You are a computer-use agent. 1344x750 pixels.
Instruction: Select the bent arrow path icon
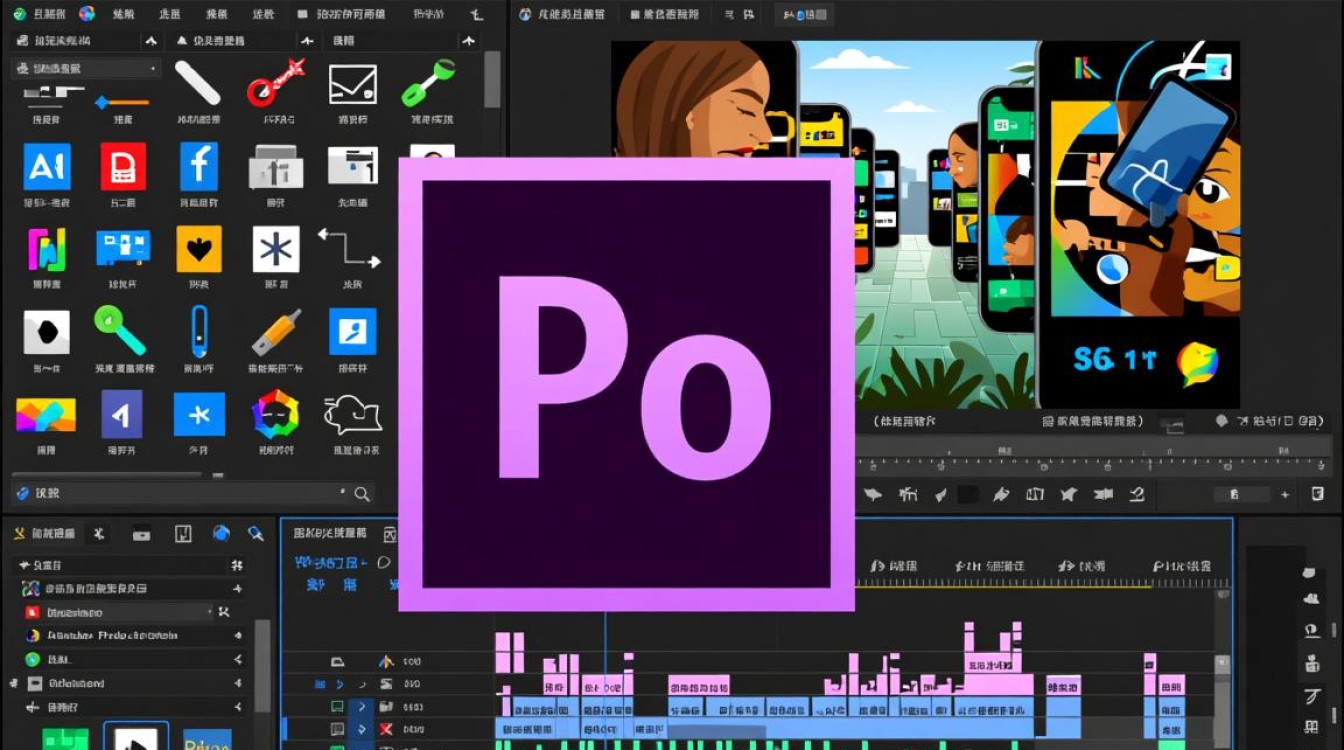(350, 248)
